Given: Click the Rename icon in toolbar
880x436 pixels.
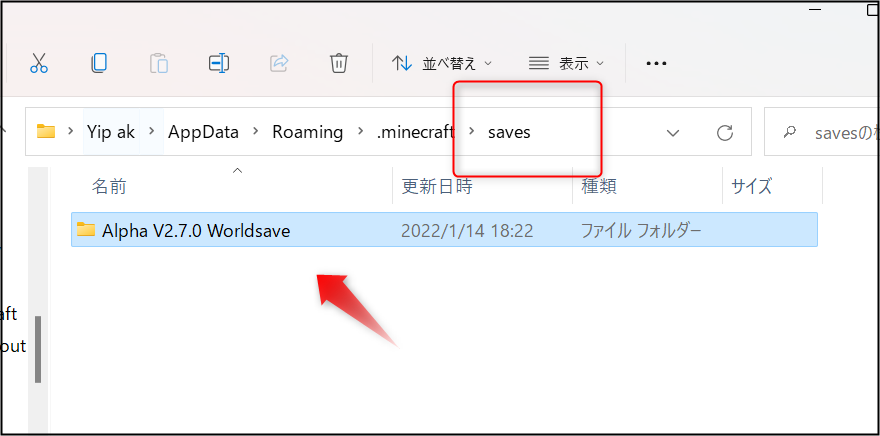Looking at the screenshot, I should (x=219, y=63).
